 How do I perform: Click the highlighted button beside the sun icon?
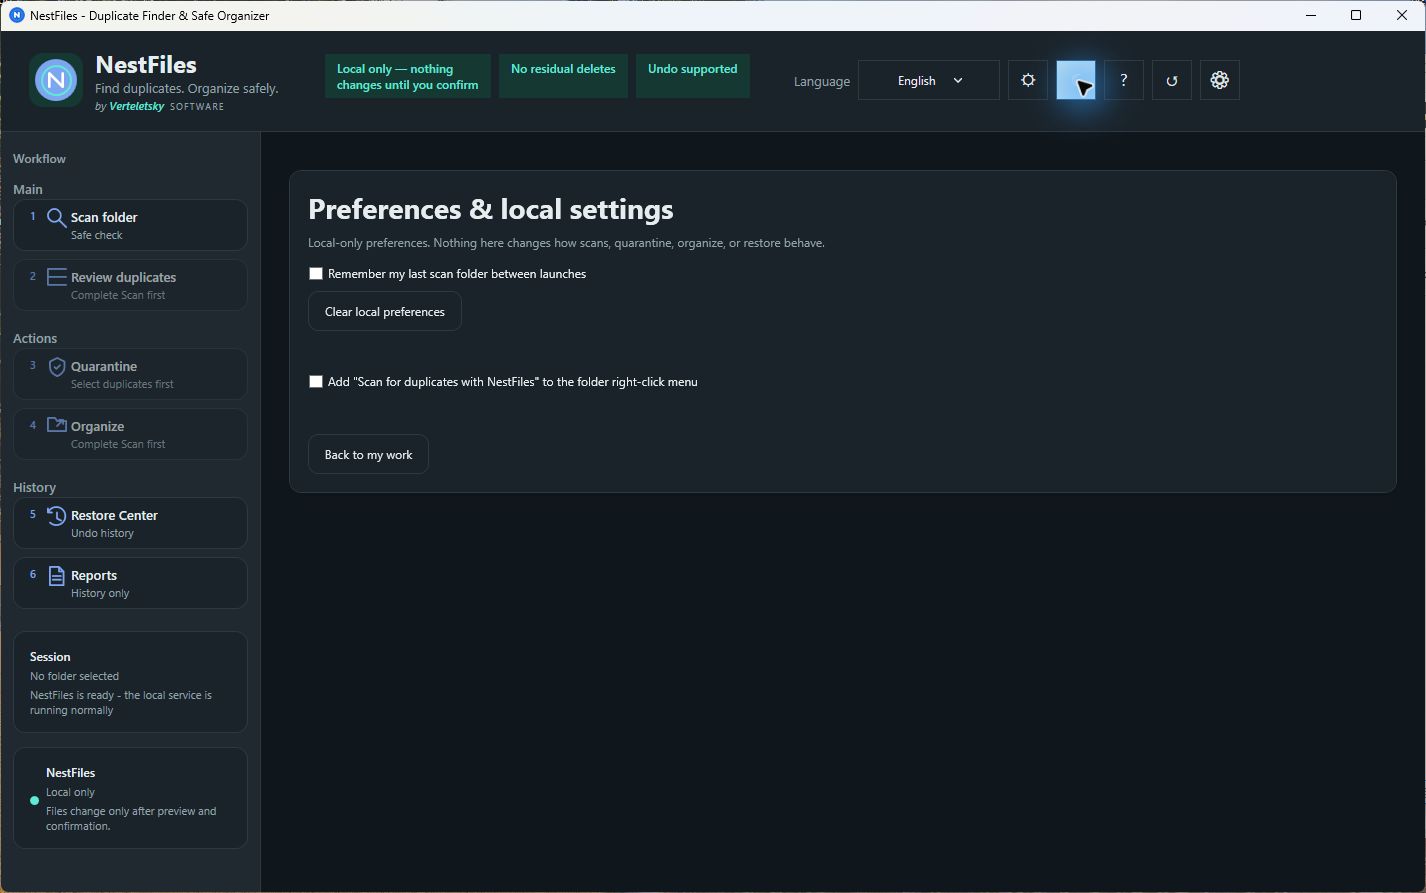pyautogui.click(x=1076, y=80)
